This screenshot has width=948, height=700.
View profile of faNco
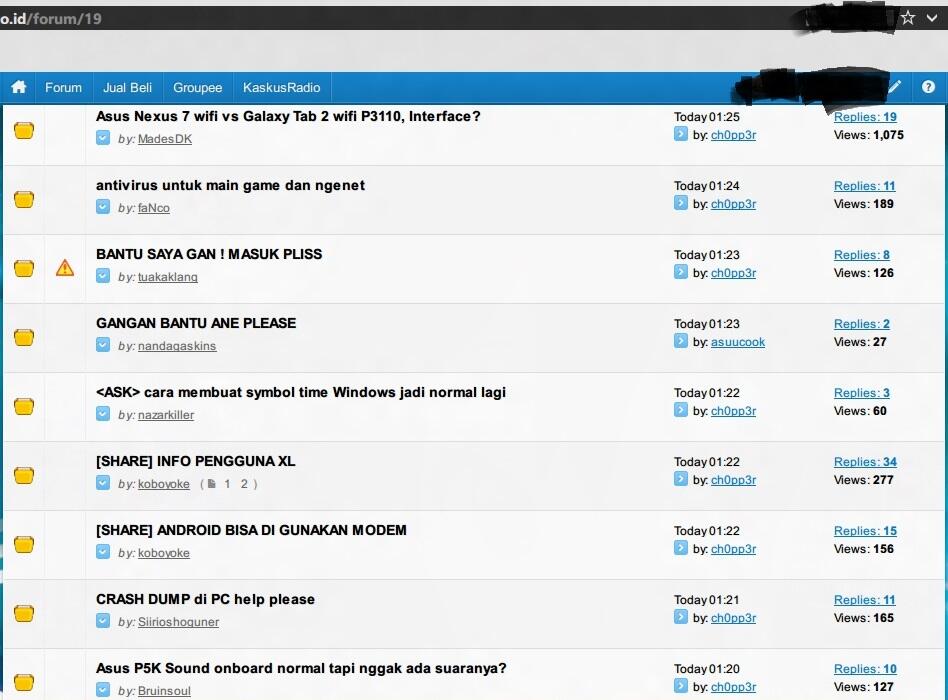coord(154,208)
